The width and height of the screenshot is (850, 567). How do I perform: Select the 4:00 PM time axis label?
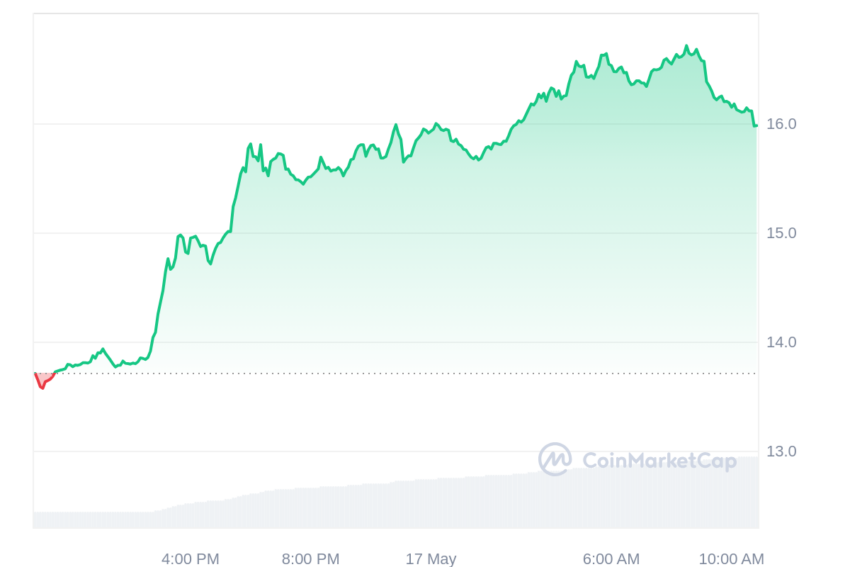[x=190, y=558]
